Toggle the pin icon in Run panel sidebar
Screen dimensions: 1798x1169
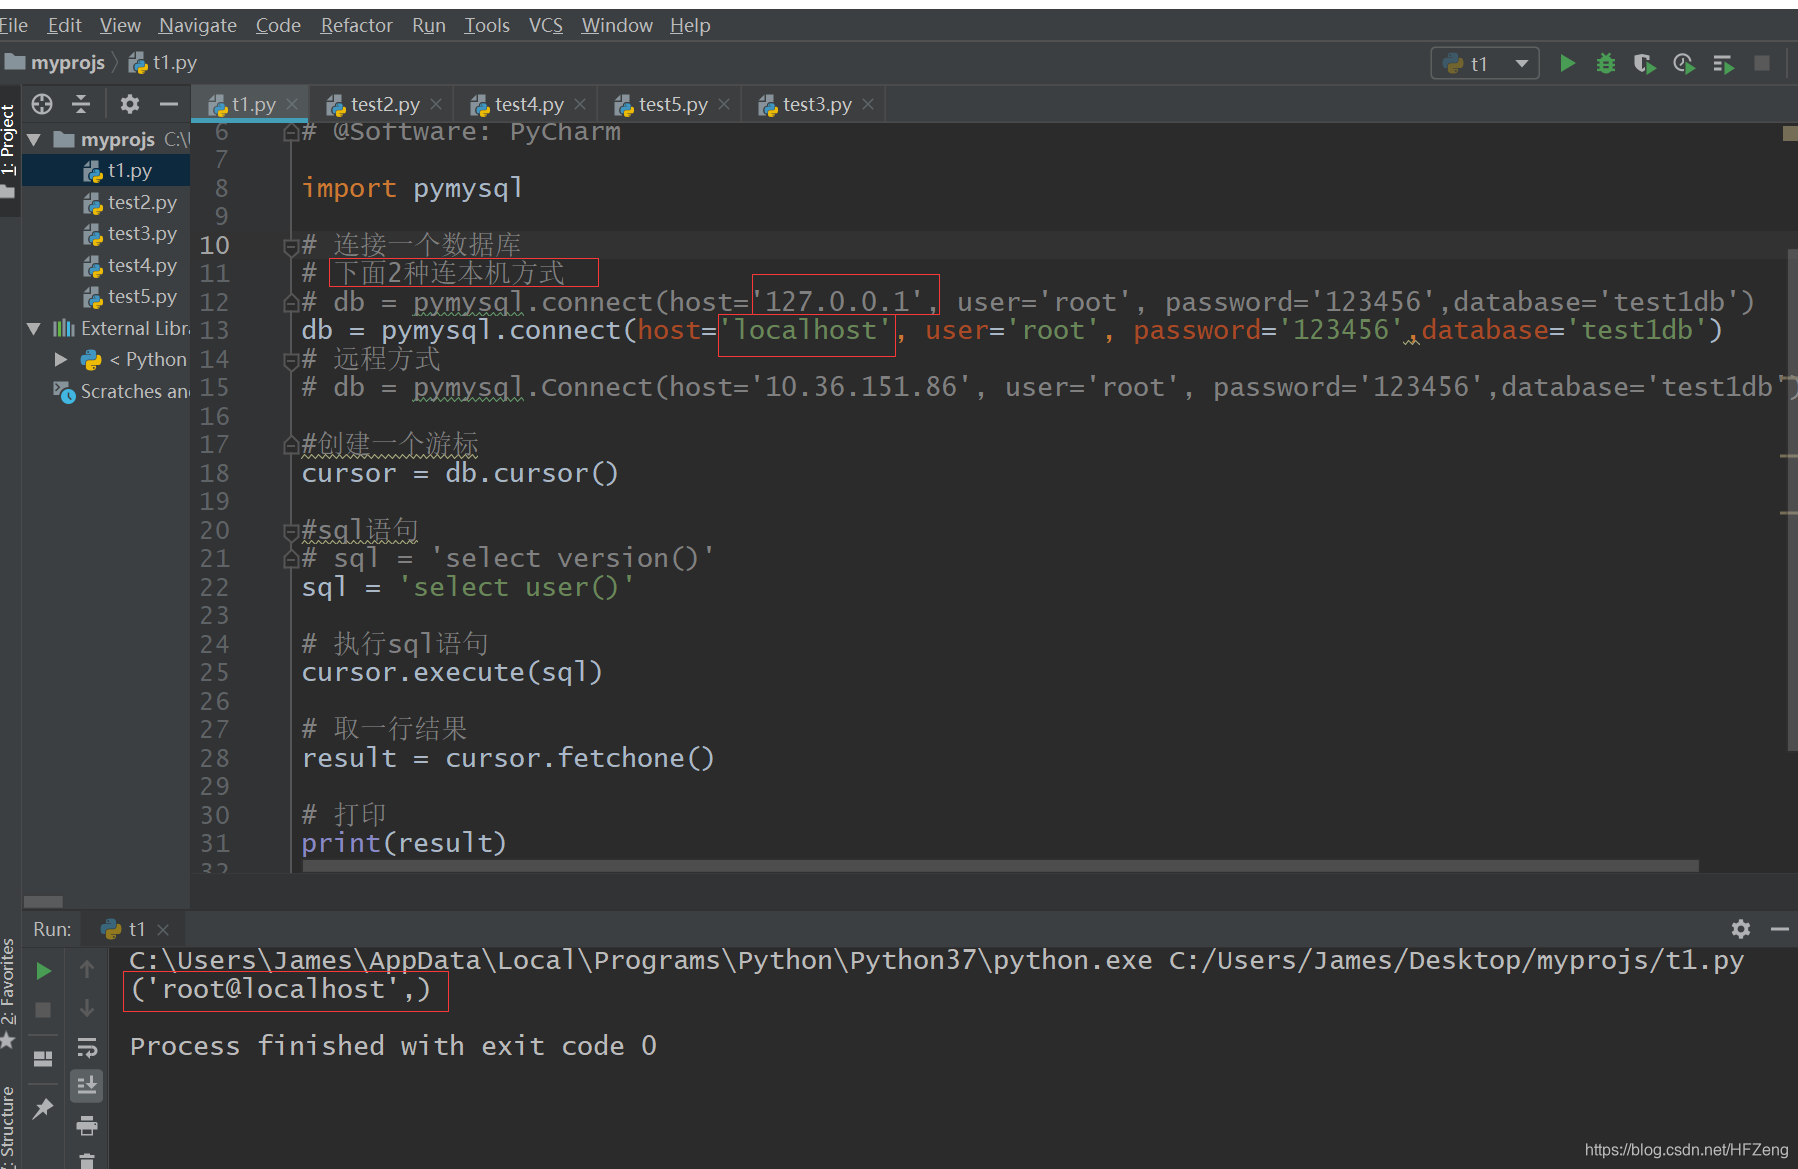42,1110
